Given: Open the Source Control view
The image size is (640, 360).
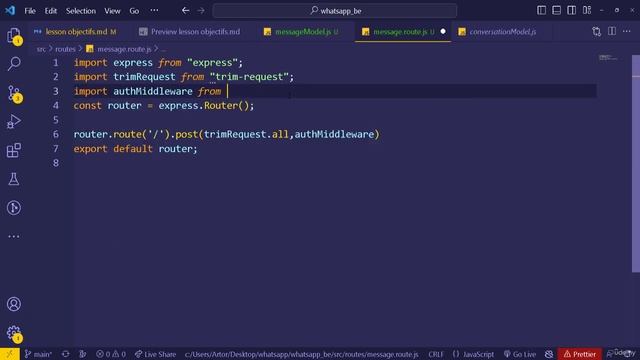Looking at the screenshot, I should point(14,94).
